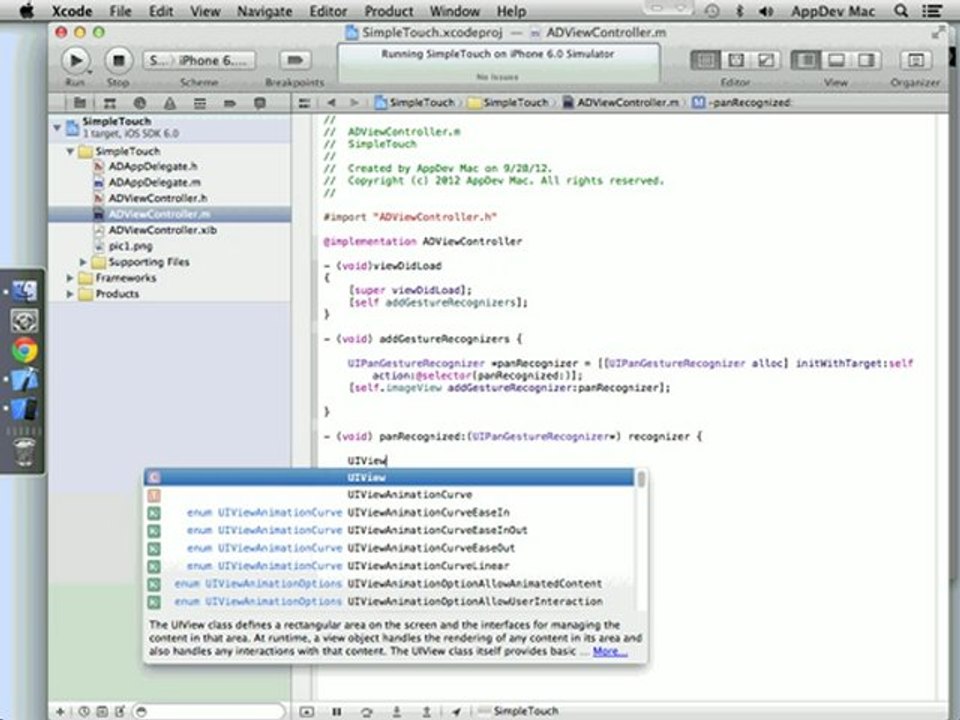Screen dimensions: 960x720
Task: Show the Debug navigator
Action: pos(200,103)
